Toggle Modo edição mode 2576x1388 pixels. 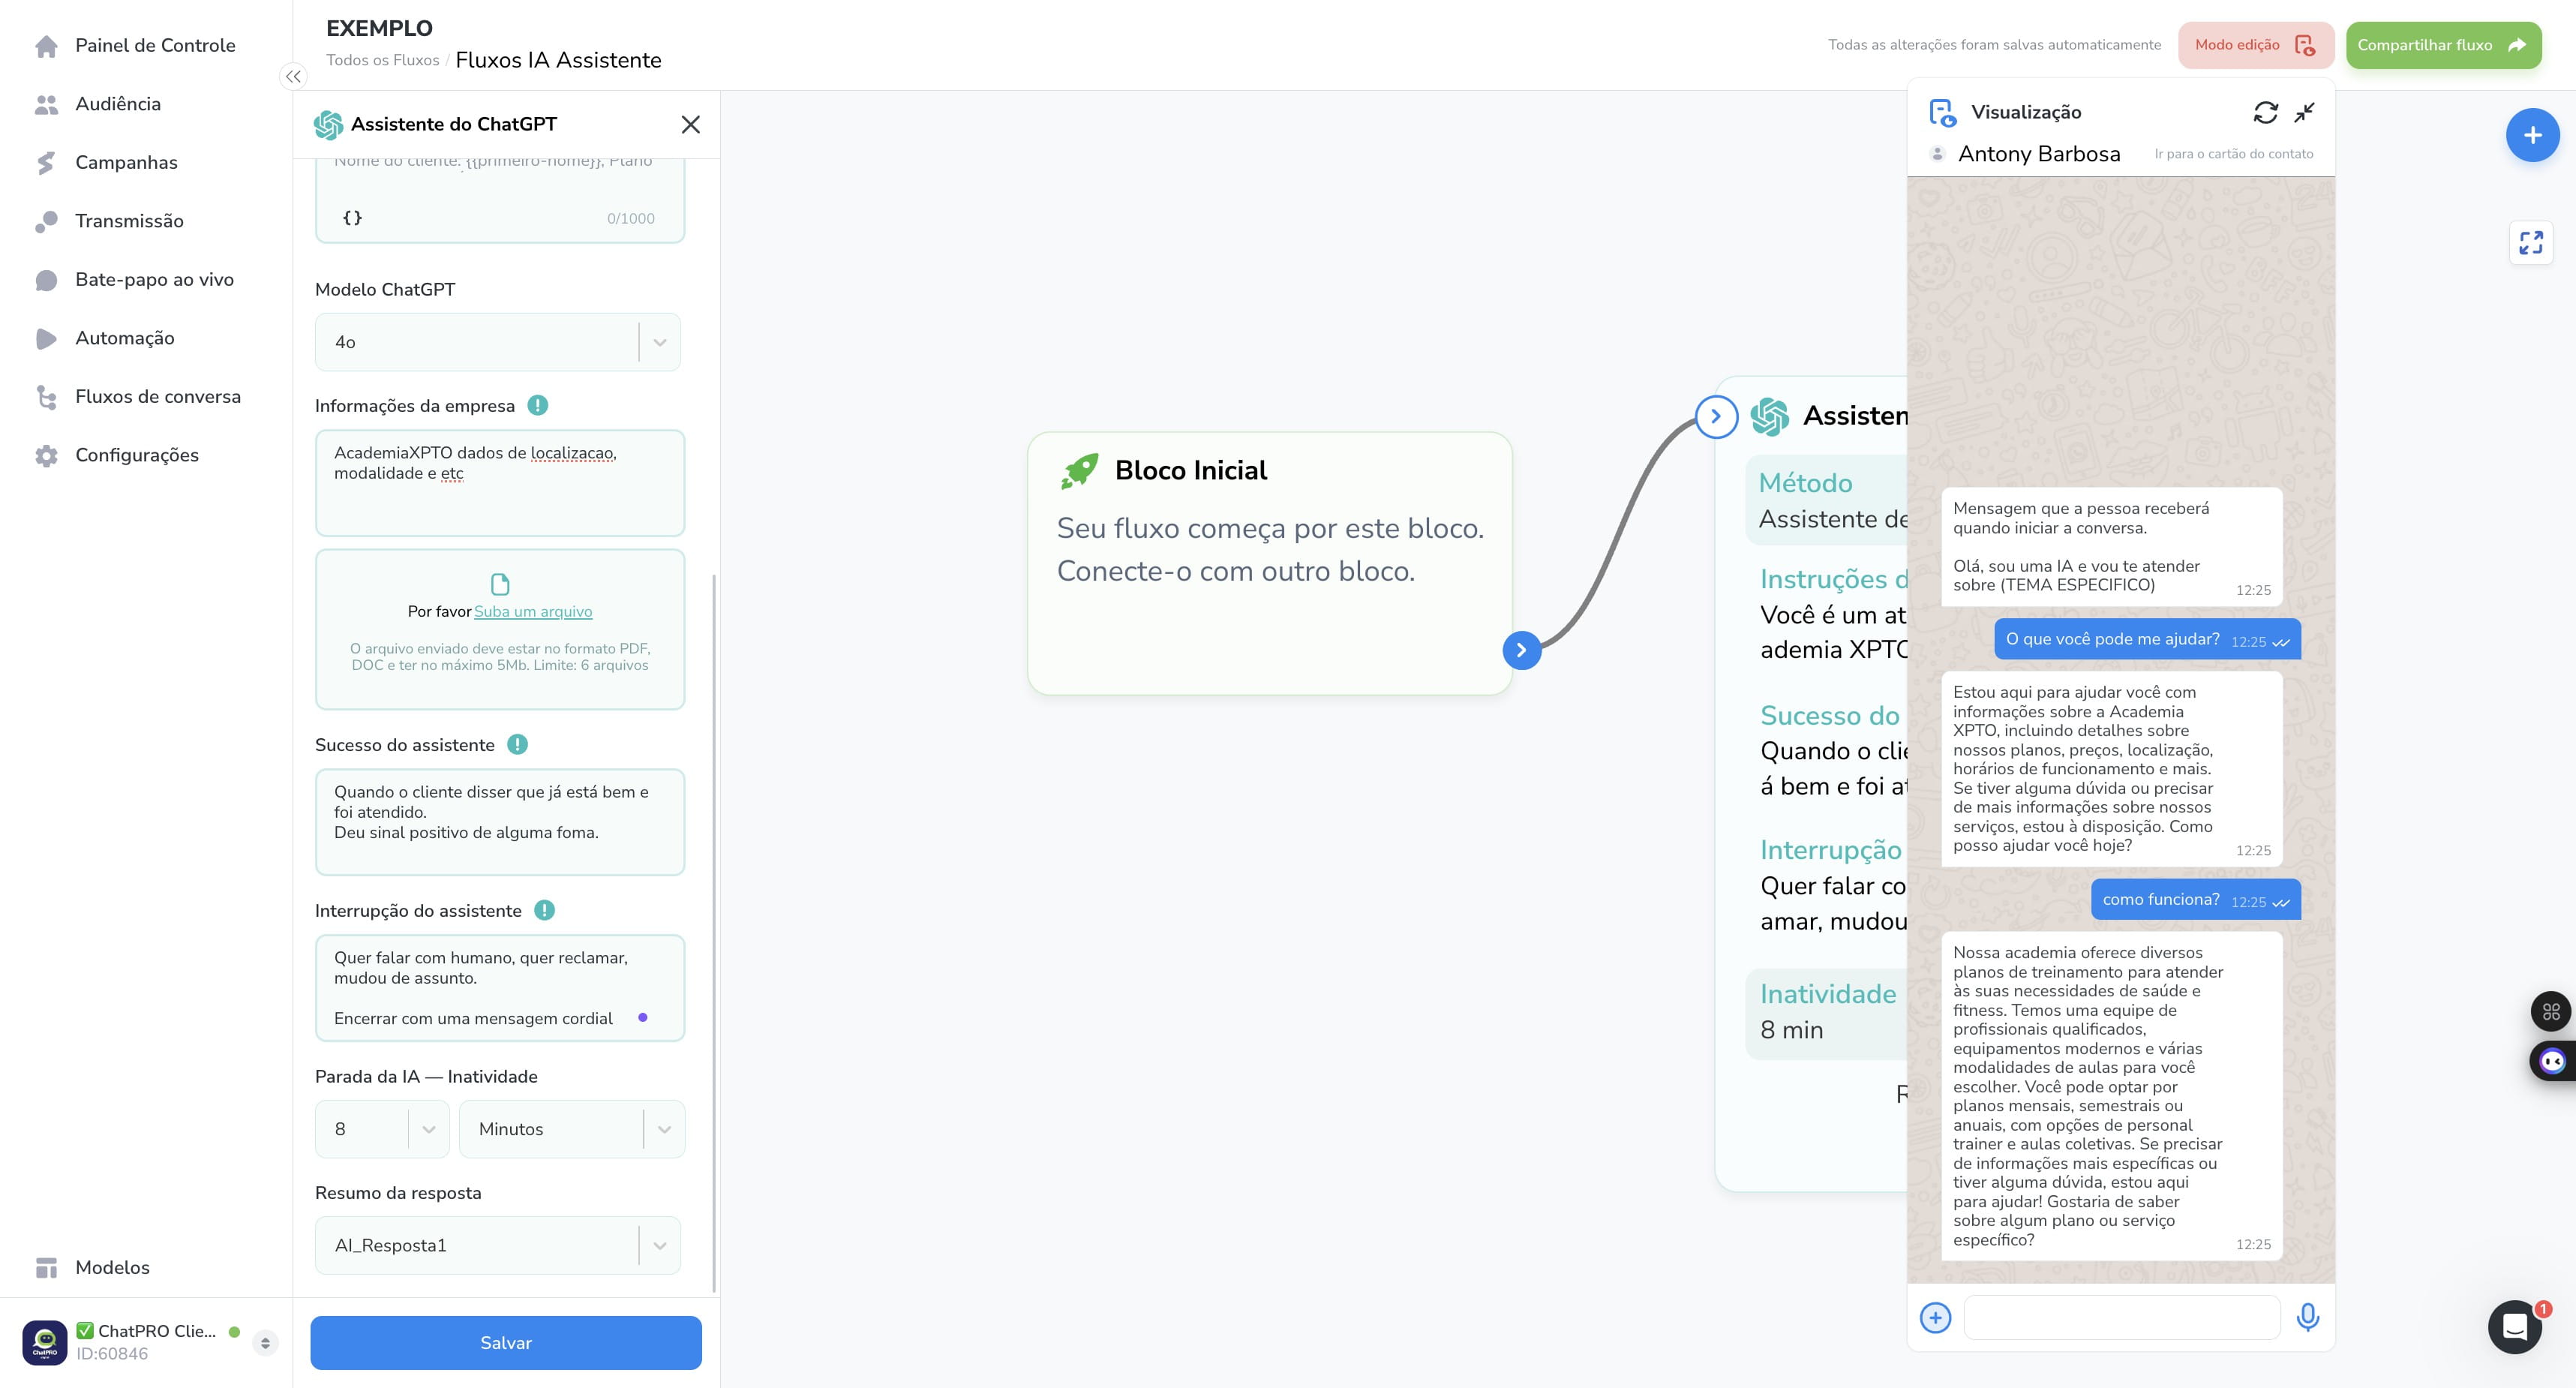pos(2255,45)
